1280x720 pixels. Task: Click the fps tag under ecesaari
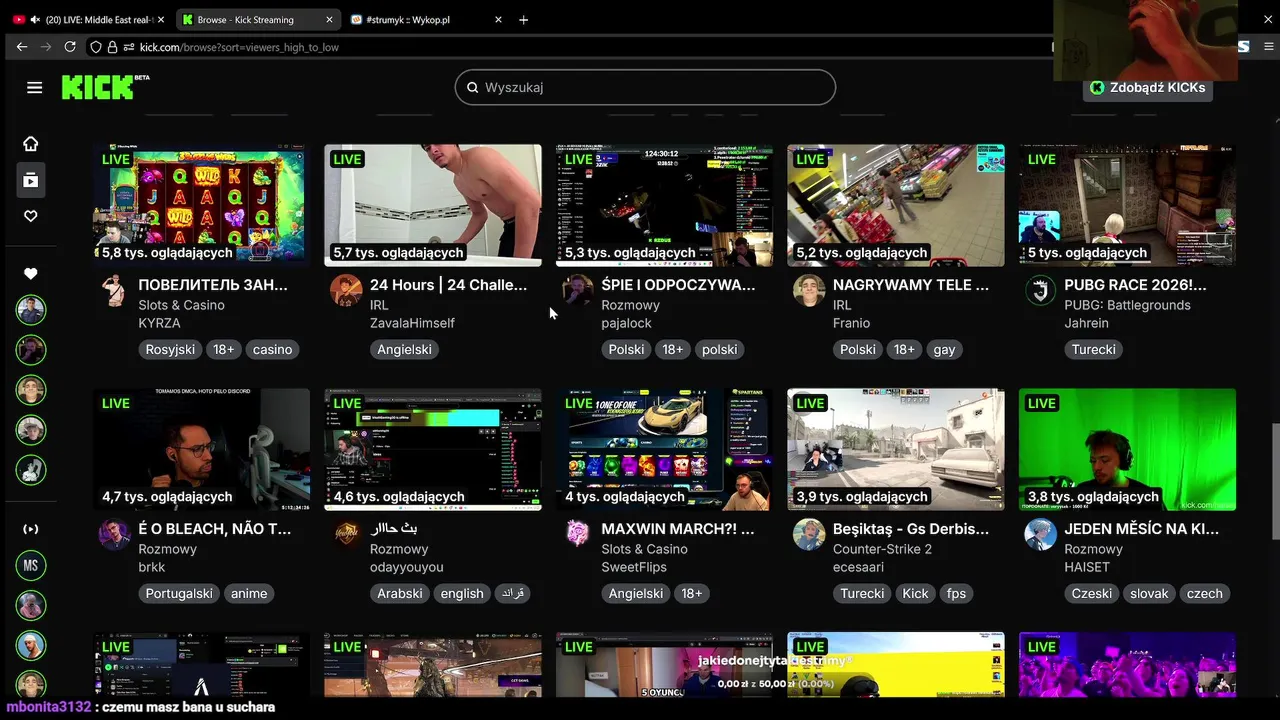957,593
